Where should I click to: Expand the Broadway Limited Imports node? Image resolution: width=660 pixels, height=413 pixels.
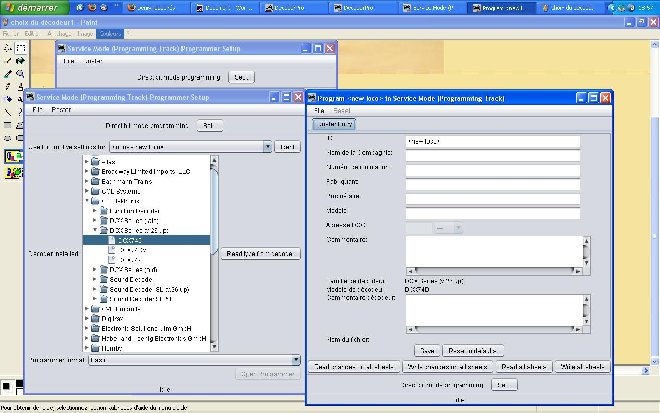(87, 171)
